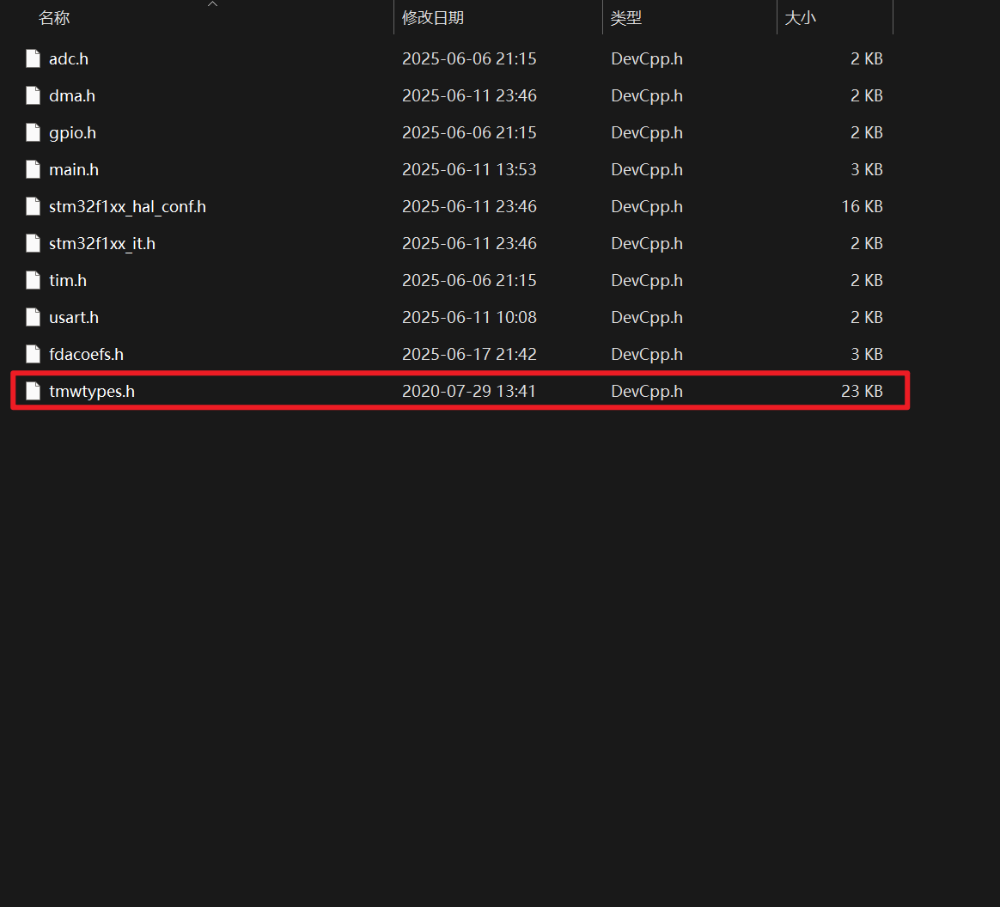This screenshot has width=1000, height=907.
Task: Select the stm32f1xx_it.h file name
Action: [102, 244]
